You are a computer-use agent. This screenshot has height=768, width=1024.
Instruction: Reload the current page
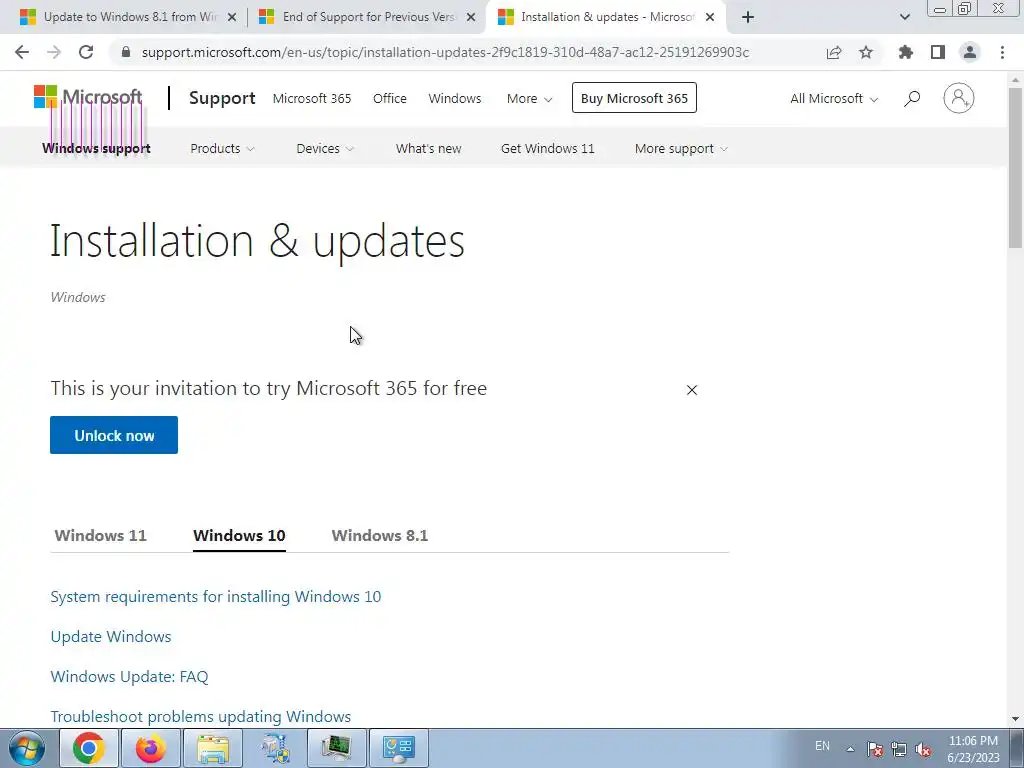[x=86, y=52]
